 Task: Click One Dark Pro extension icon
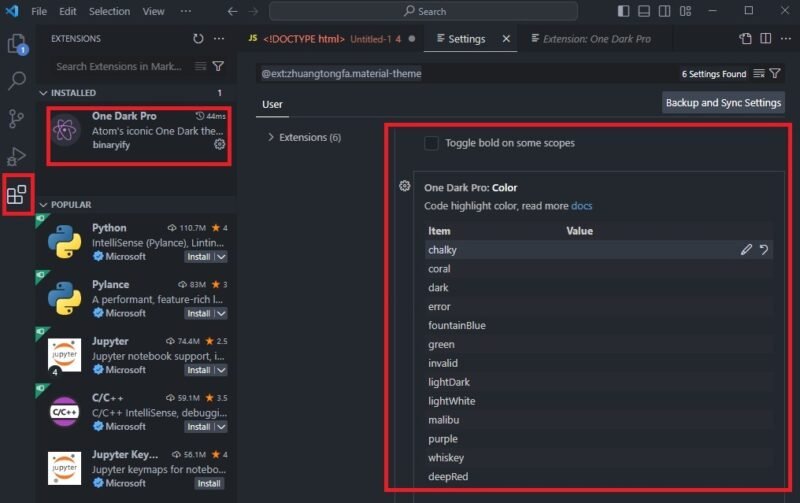click(x=65, y=130)
